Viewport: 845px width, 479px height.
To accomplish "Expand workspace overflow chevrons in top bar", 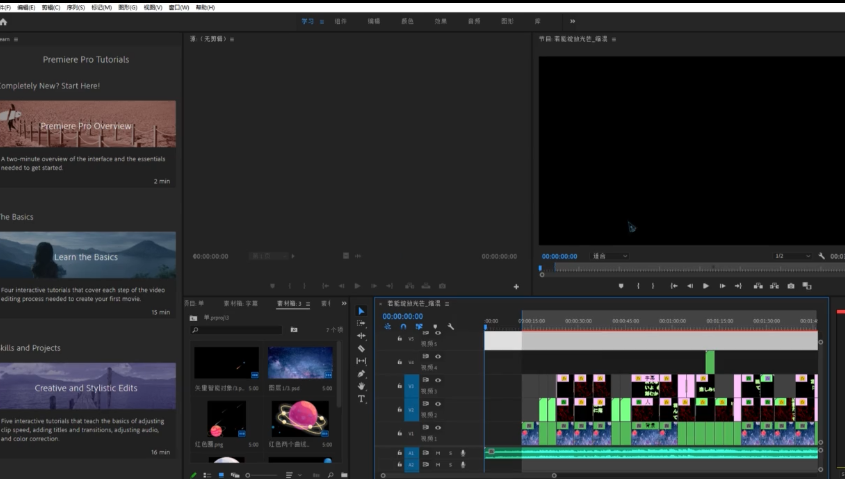I will pos(572,22).
